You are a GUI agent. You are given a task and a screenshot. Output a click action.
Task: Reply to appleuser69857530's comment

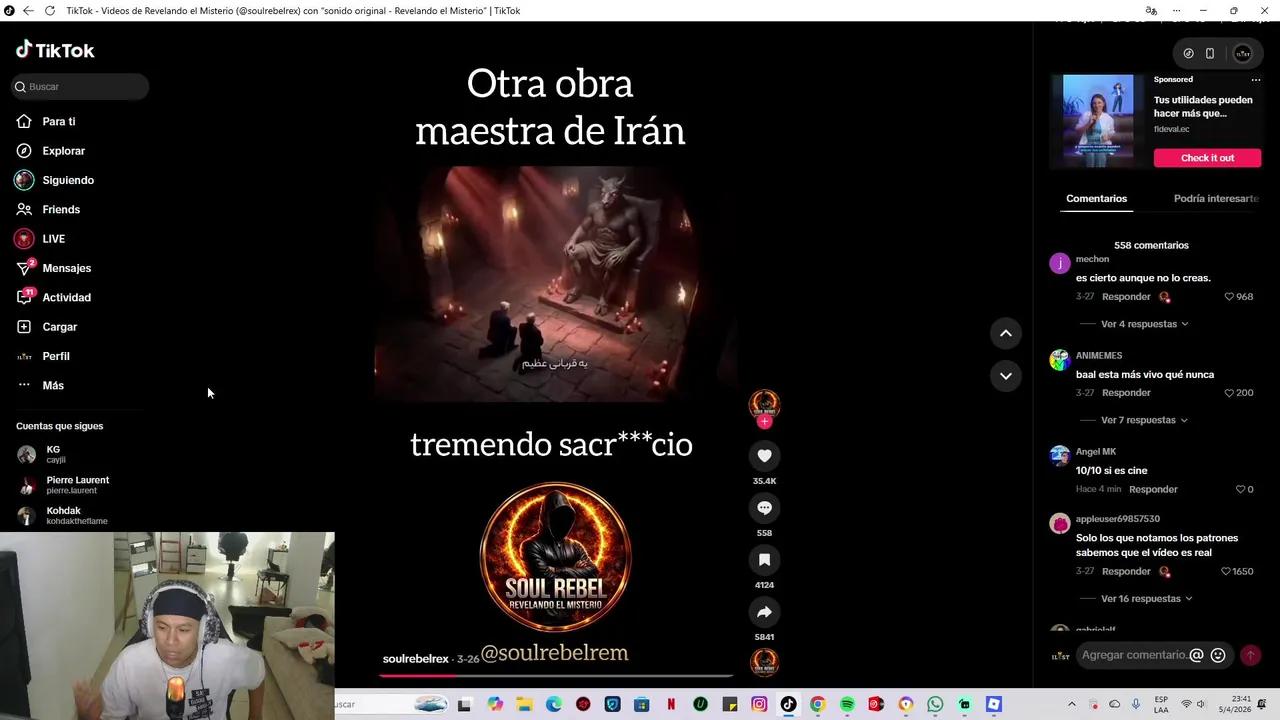(x=1126, y=572)
